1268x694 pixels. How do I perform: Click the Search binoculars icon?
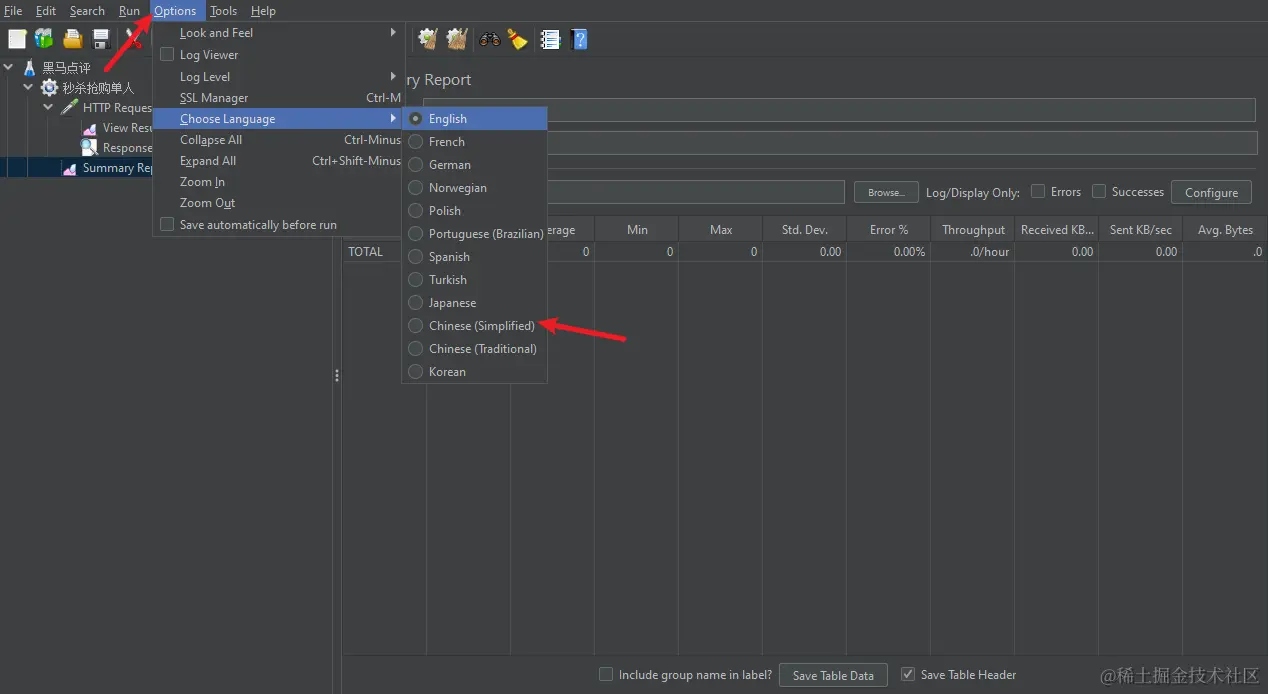pyautogui.click(x=490, y=39)
